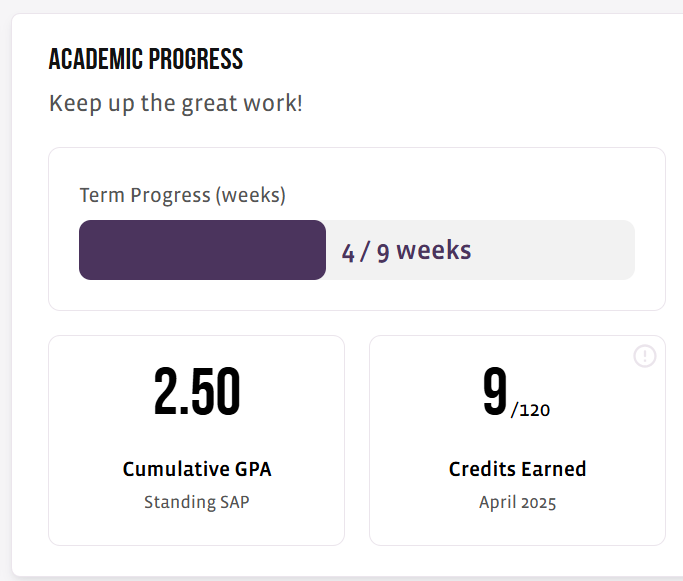Click the unfilled gray part of progress bar

click(x=480, y=250)
